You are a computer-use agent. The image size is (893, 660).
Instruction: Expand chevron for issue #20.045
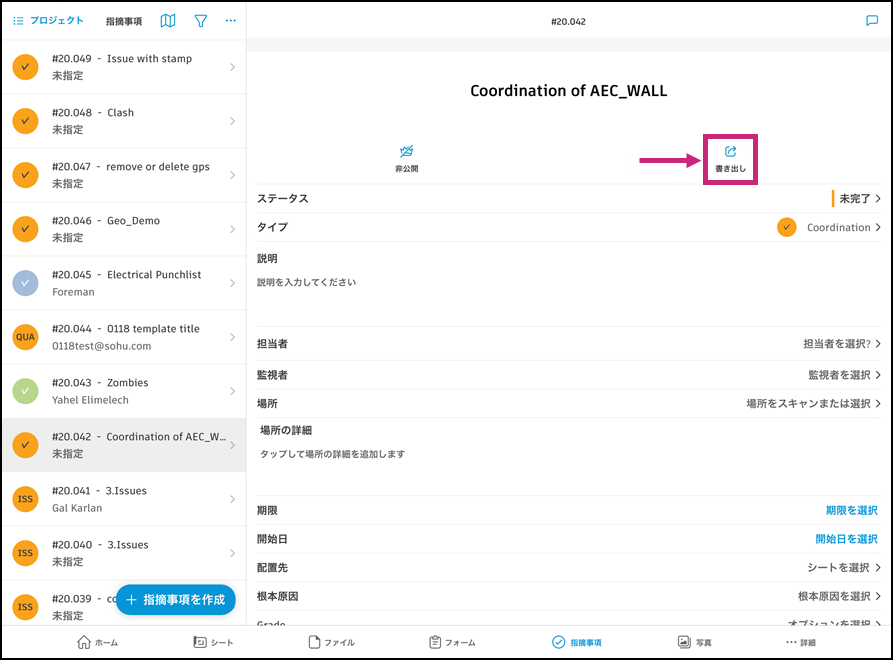point(232,283)
